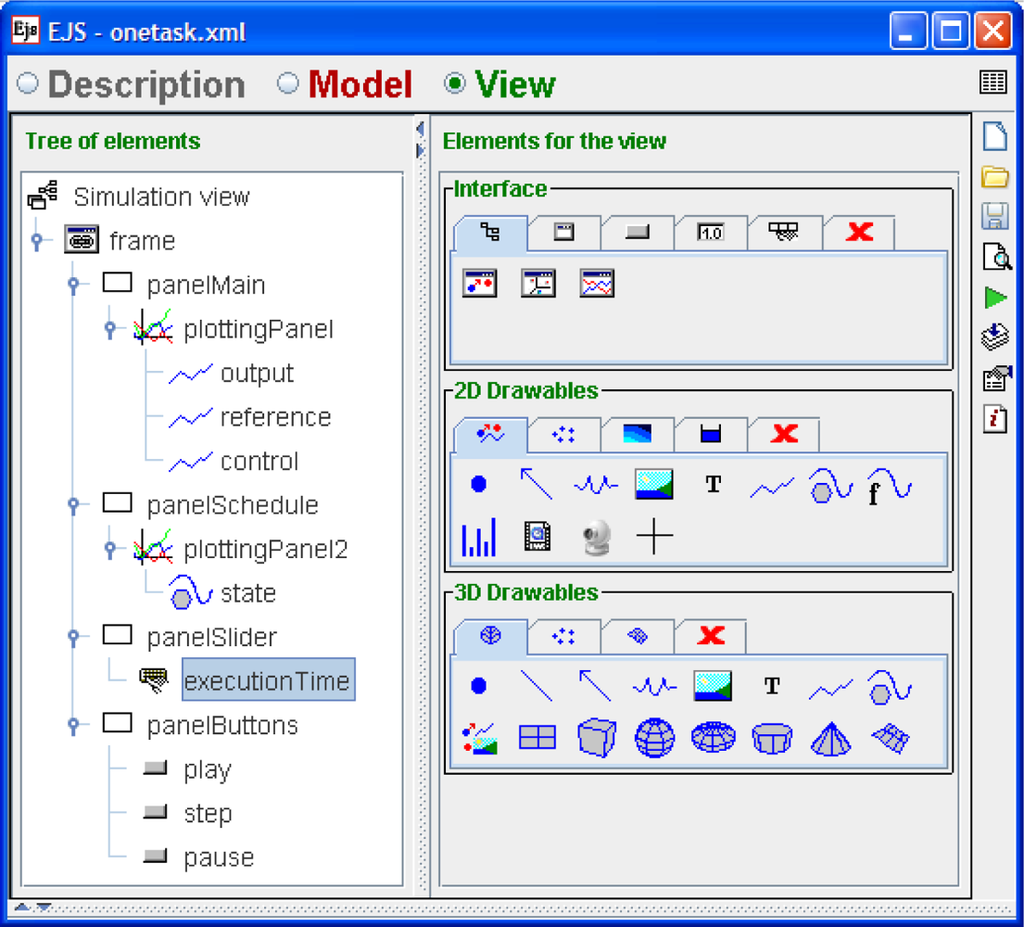The image size is (1024, 927).
Task: Switch to the Model radio button
Action: coord(288,84)
